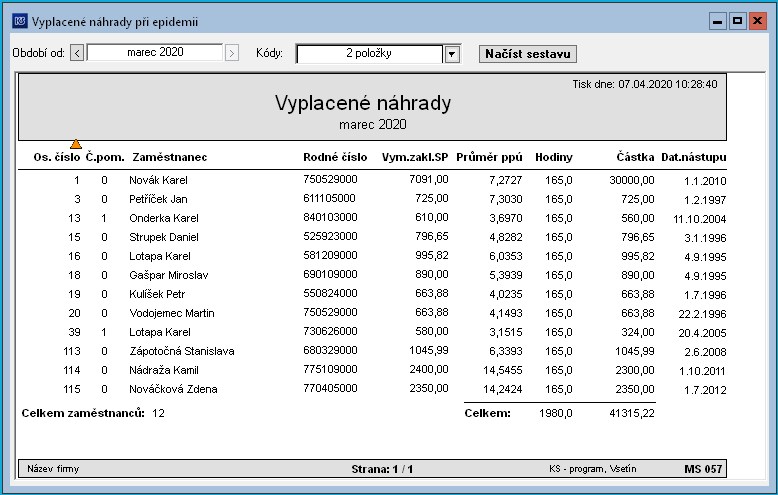The height and width of the screenshot is (495, 778).
Task: Click the Strana: 1 / 1 page indicator
Action: click(382, 469)
